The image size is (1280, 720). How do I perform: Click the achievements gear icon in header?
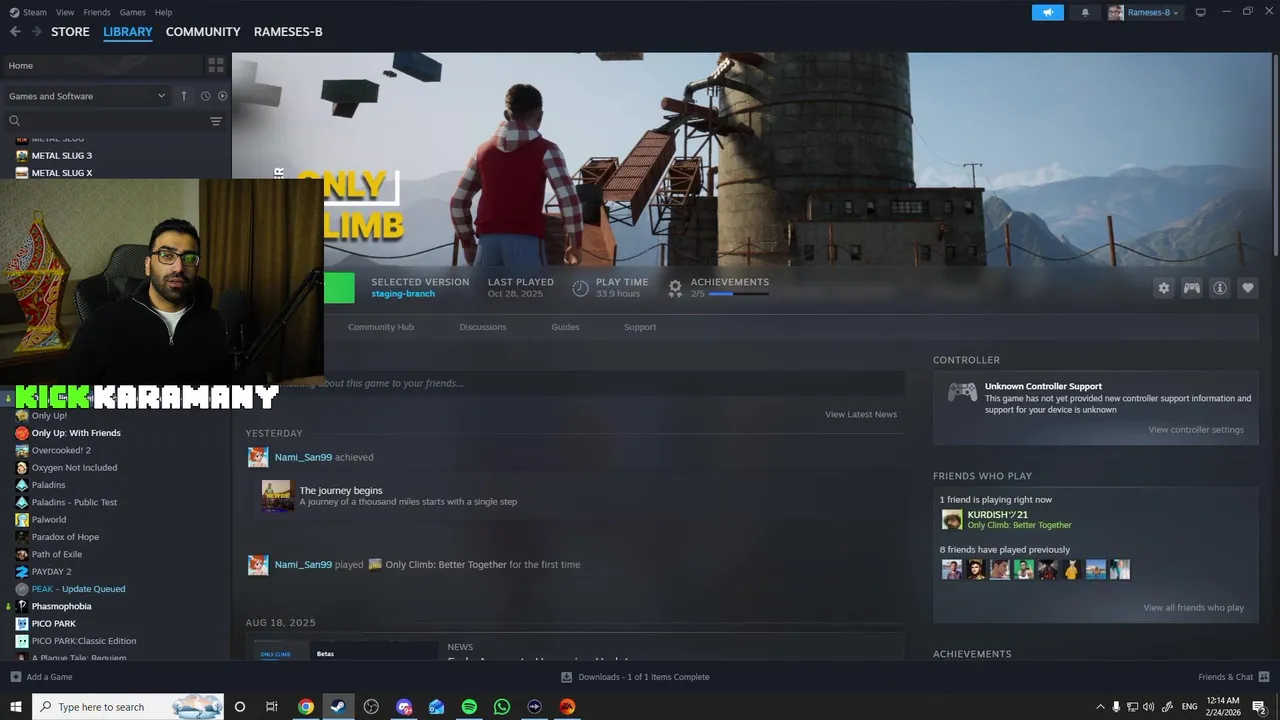(675, 288)
